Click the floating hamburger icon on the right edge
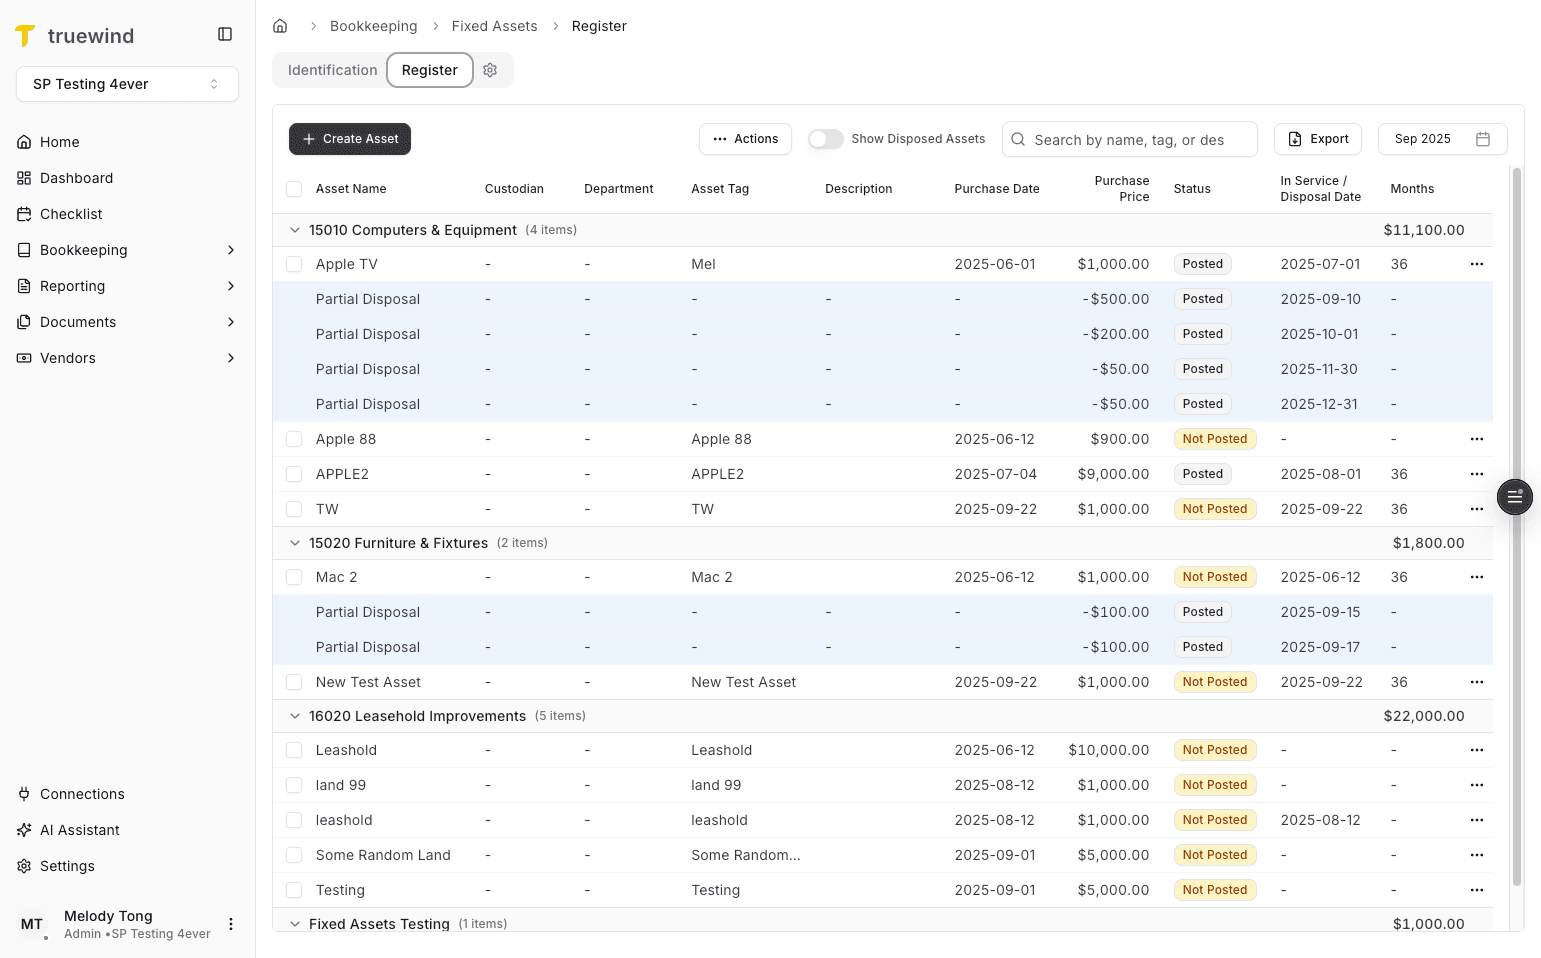Image resolution: width=1541 pixels, height=958 pixels. tap(1514, 496)
